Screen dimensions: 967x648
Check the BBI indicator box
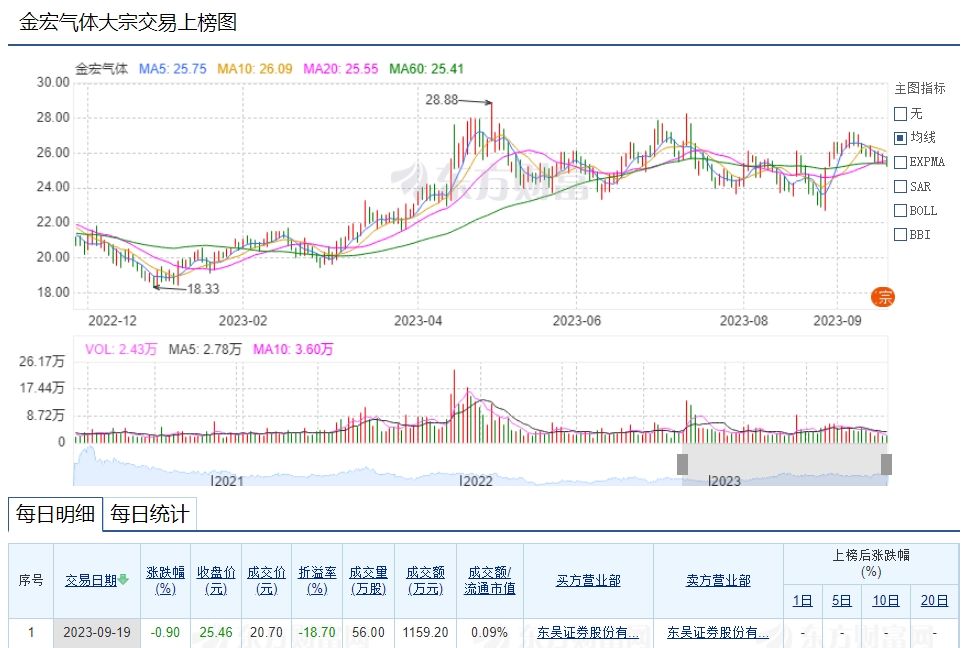point(900,235)
